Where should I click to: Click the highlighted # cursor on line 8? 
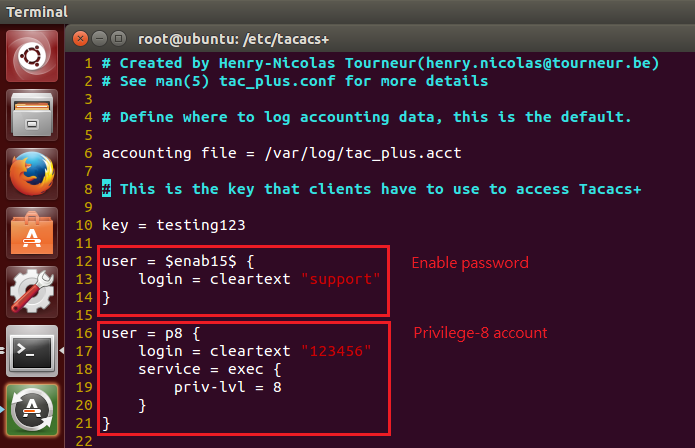tap(106, 189)
